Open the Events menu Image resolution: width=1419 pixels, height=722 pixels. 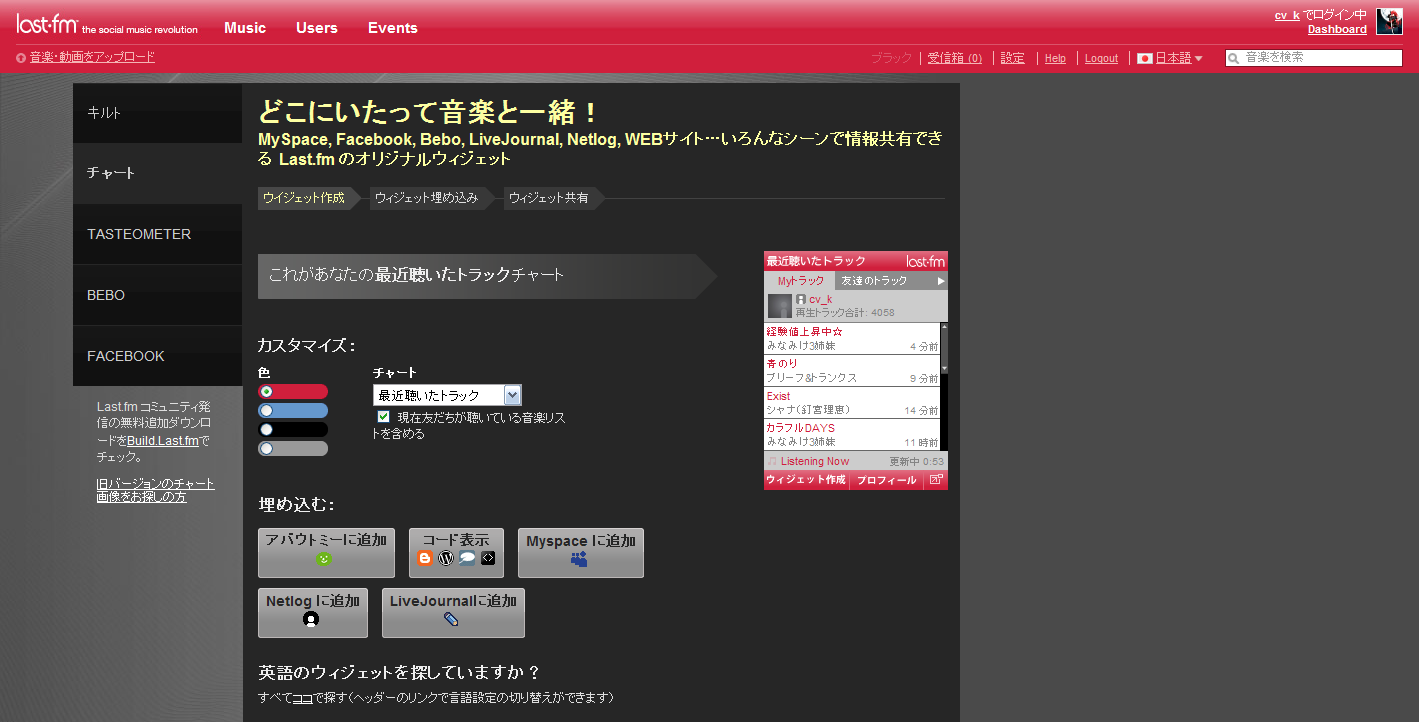pyautogui.click(x=393, y=28)
